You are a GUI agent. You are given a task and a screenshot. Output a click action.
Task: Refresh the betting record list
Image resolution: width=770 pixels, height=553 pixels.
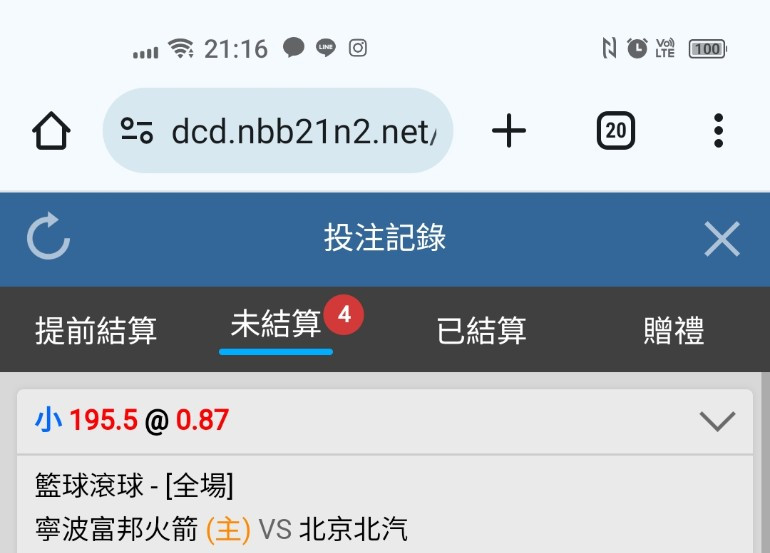(48, 236)
